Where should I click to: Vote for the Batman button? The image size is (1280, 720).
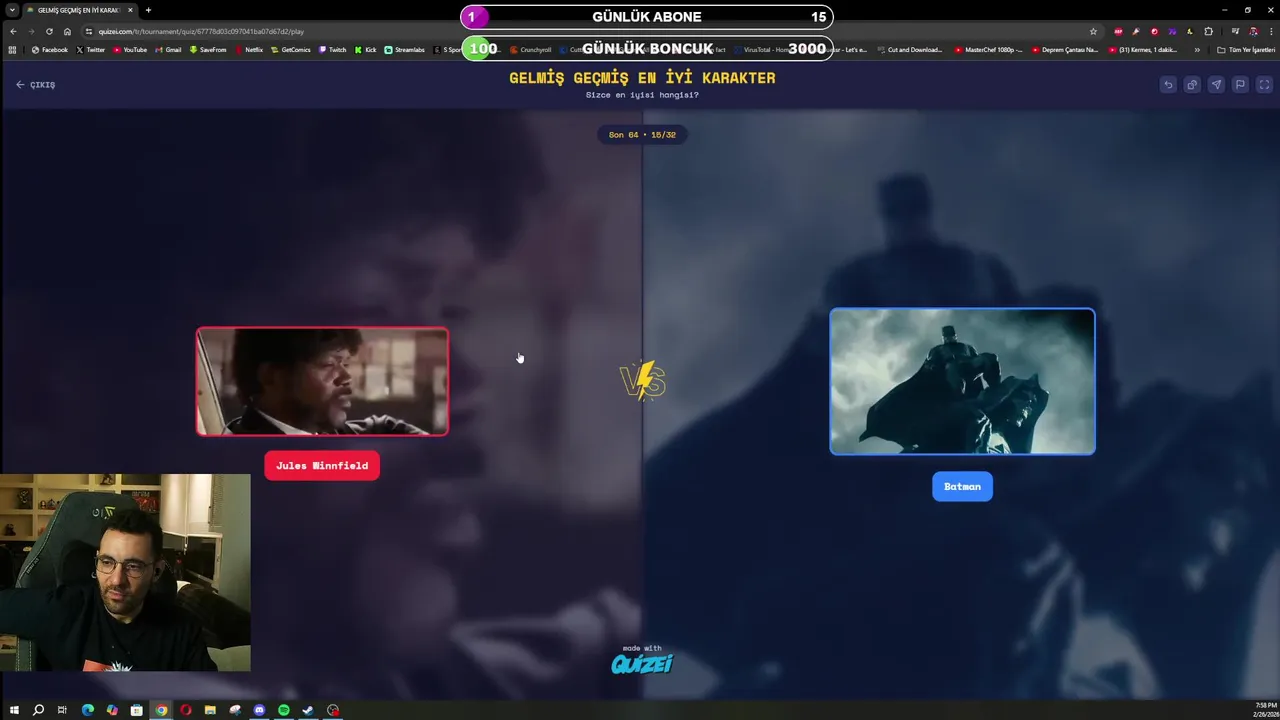(962, 487)
